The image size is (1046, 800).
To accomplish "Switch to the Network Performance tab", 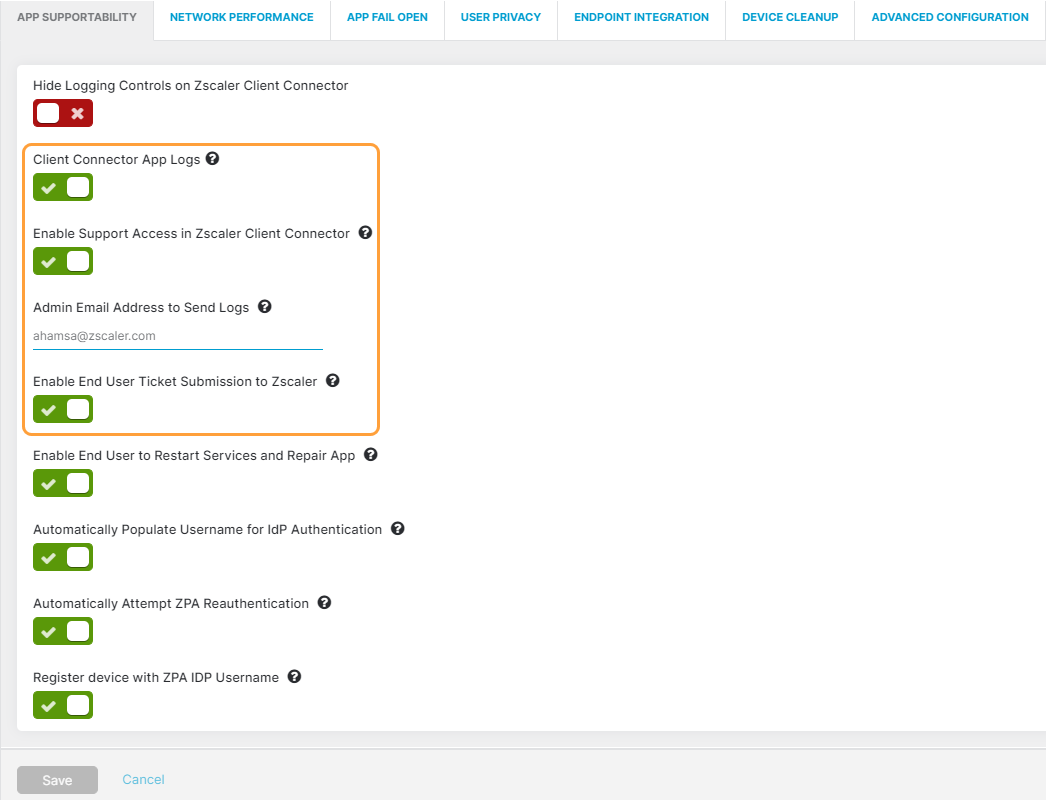I will (x=241, y=17).
